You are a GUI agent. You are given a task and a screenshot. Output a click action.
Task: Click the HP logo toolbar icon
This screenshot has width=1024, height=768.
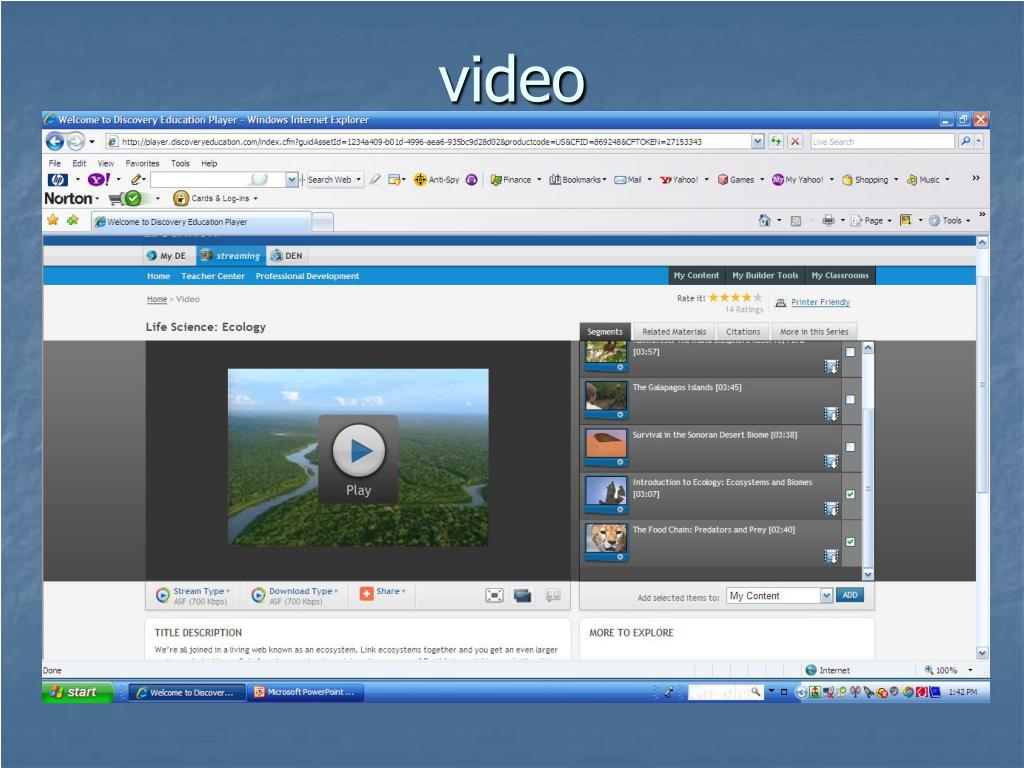57,180
